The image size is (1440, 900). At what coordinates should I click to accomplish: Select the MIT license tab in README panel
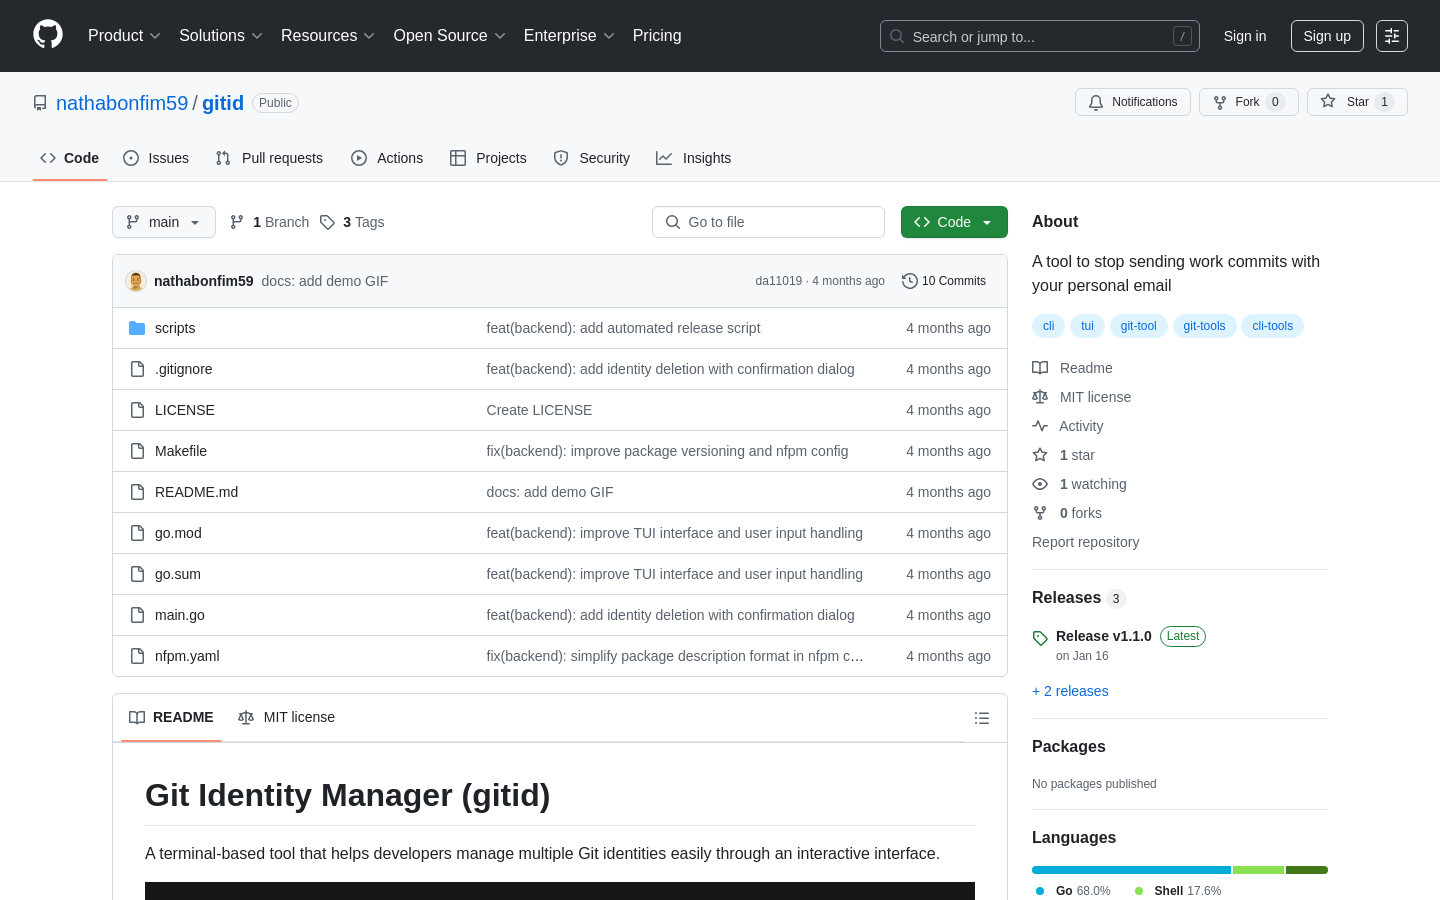(286, 717)
